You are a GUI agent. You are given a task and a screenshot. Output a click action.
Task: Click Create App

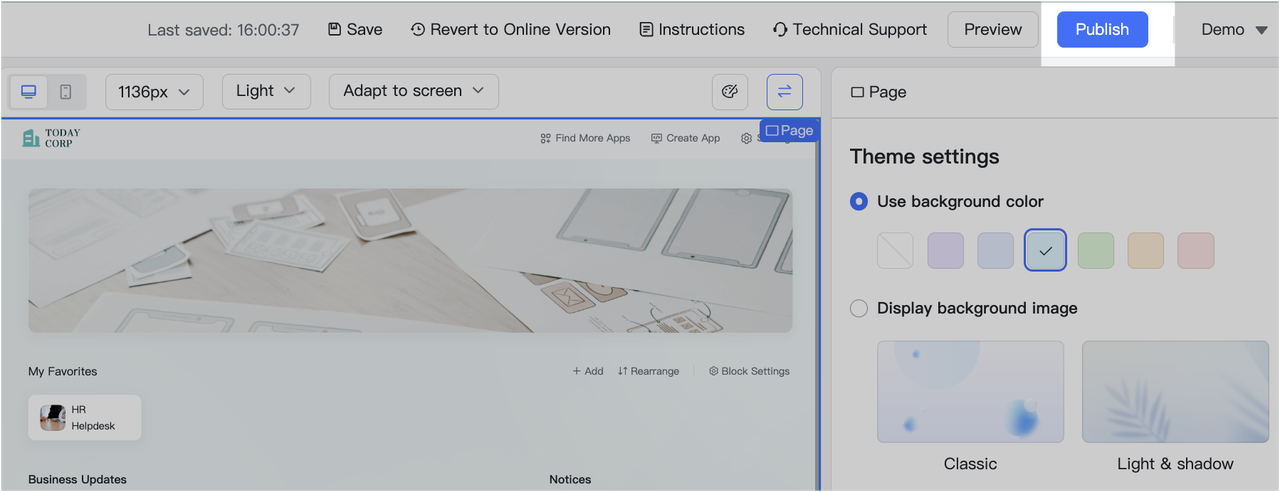[x=685, y=138]
